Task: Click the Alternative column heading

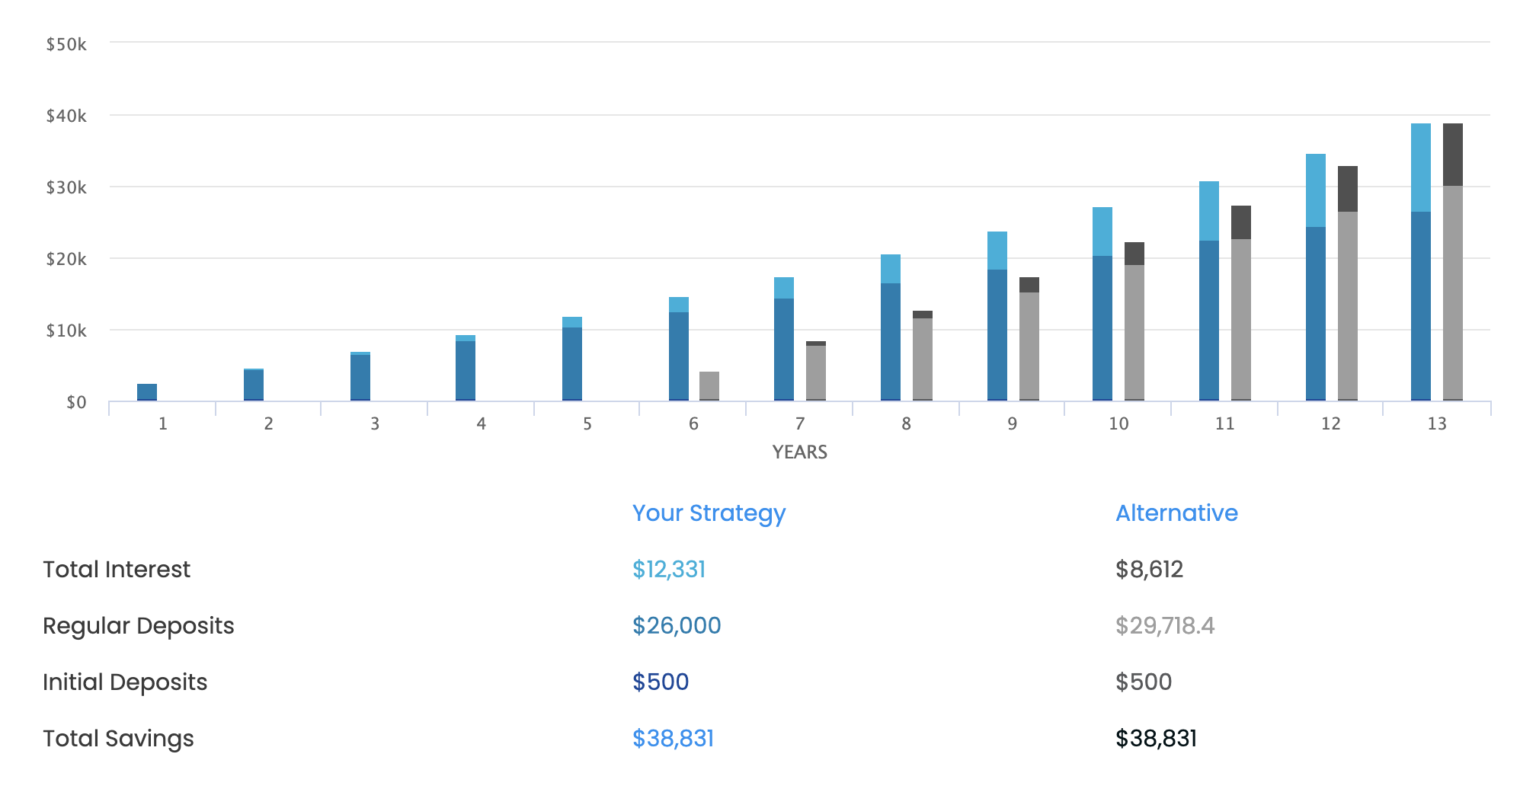Action: click(1176, 513)
